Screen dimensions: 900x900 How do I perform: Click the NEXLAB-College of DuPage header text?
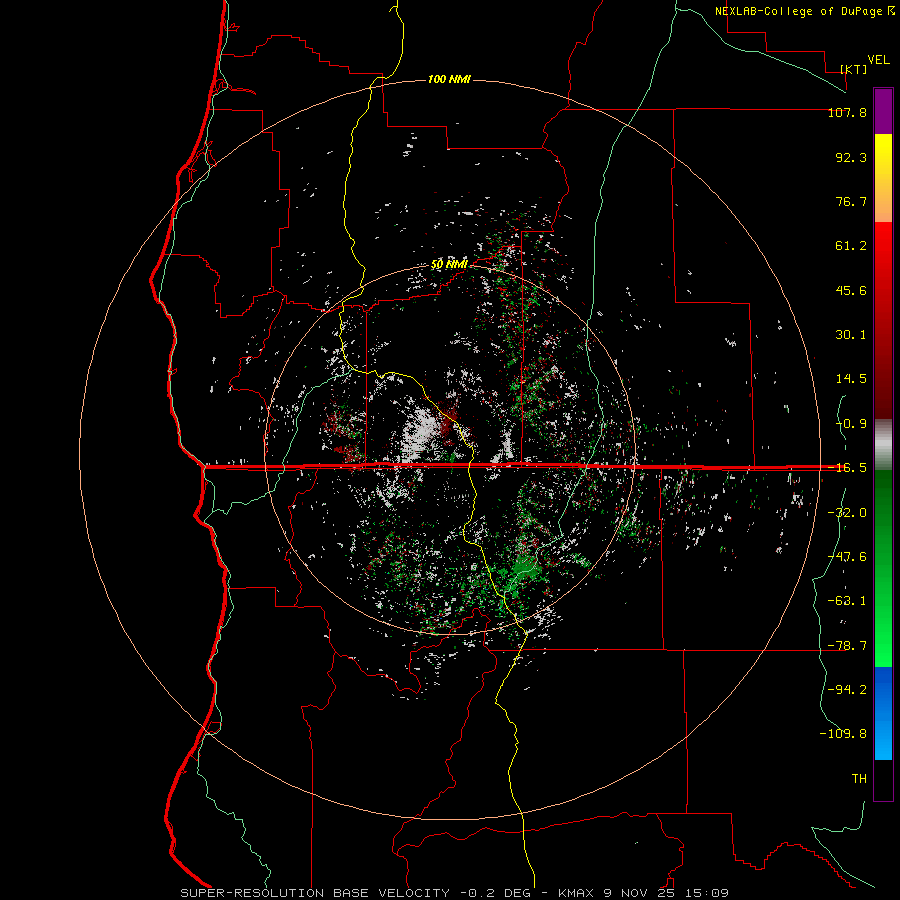click(804, 11)
